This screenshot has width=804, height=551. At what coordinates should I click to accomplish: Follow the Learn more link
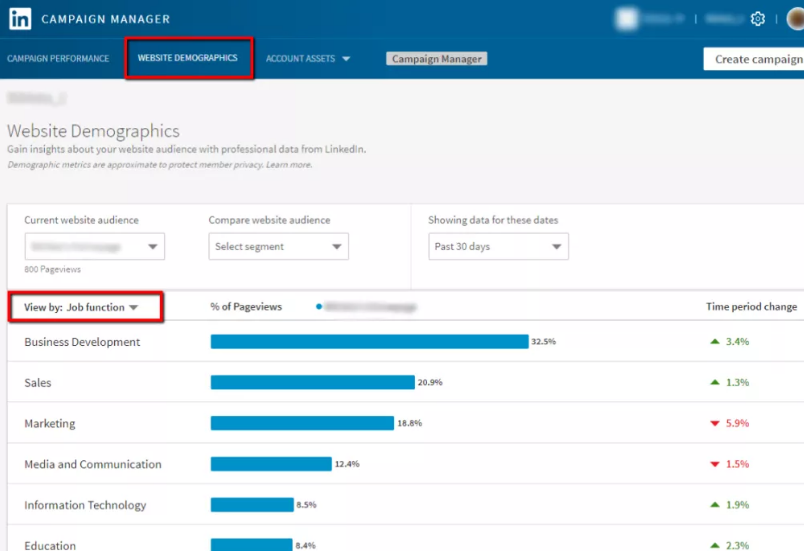289,165
